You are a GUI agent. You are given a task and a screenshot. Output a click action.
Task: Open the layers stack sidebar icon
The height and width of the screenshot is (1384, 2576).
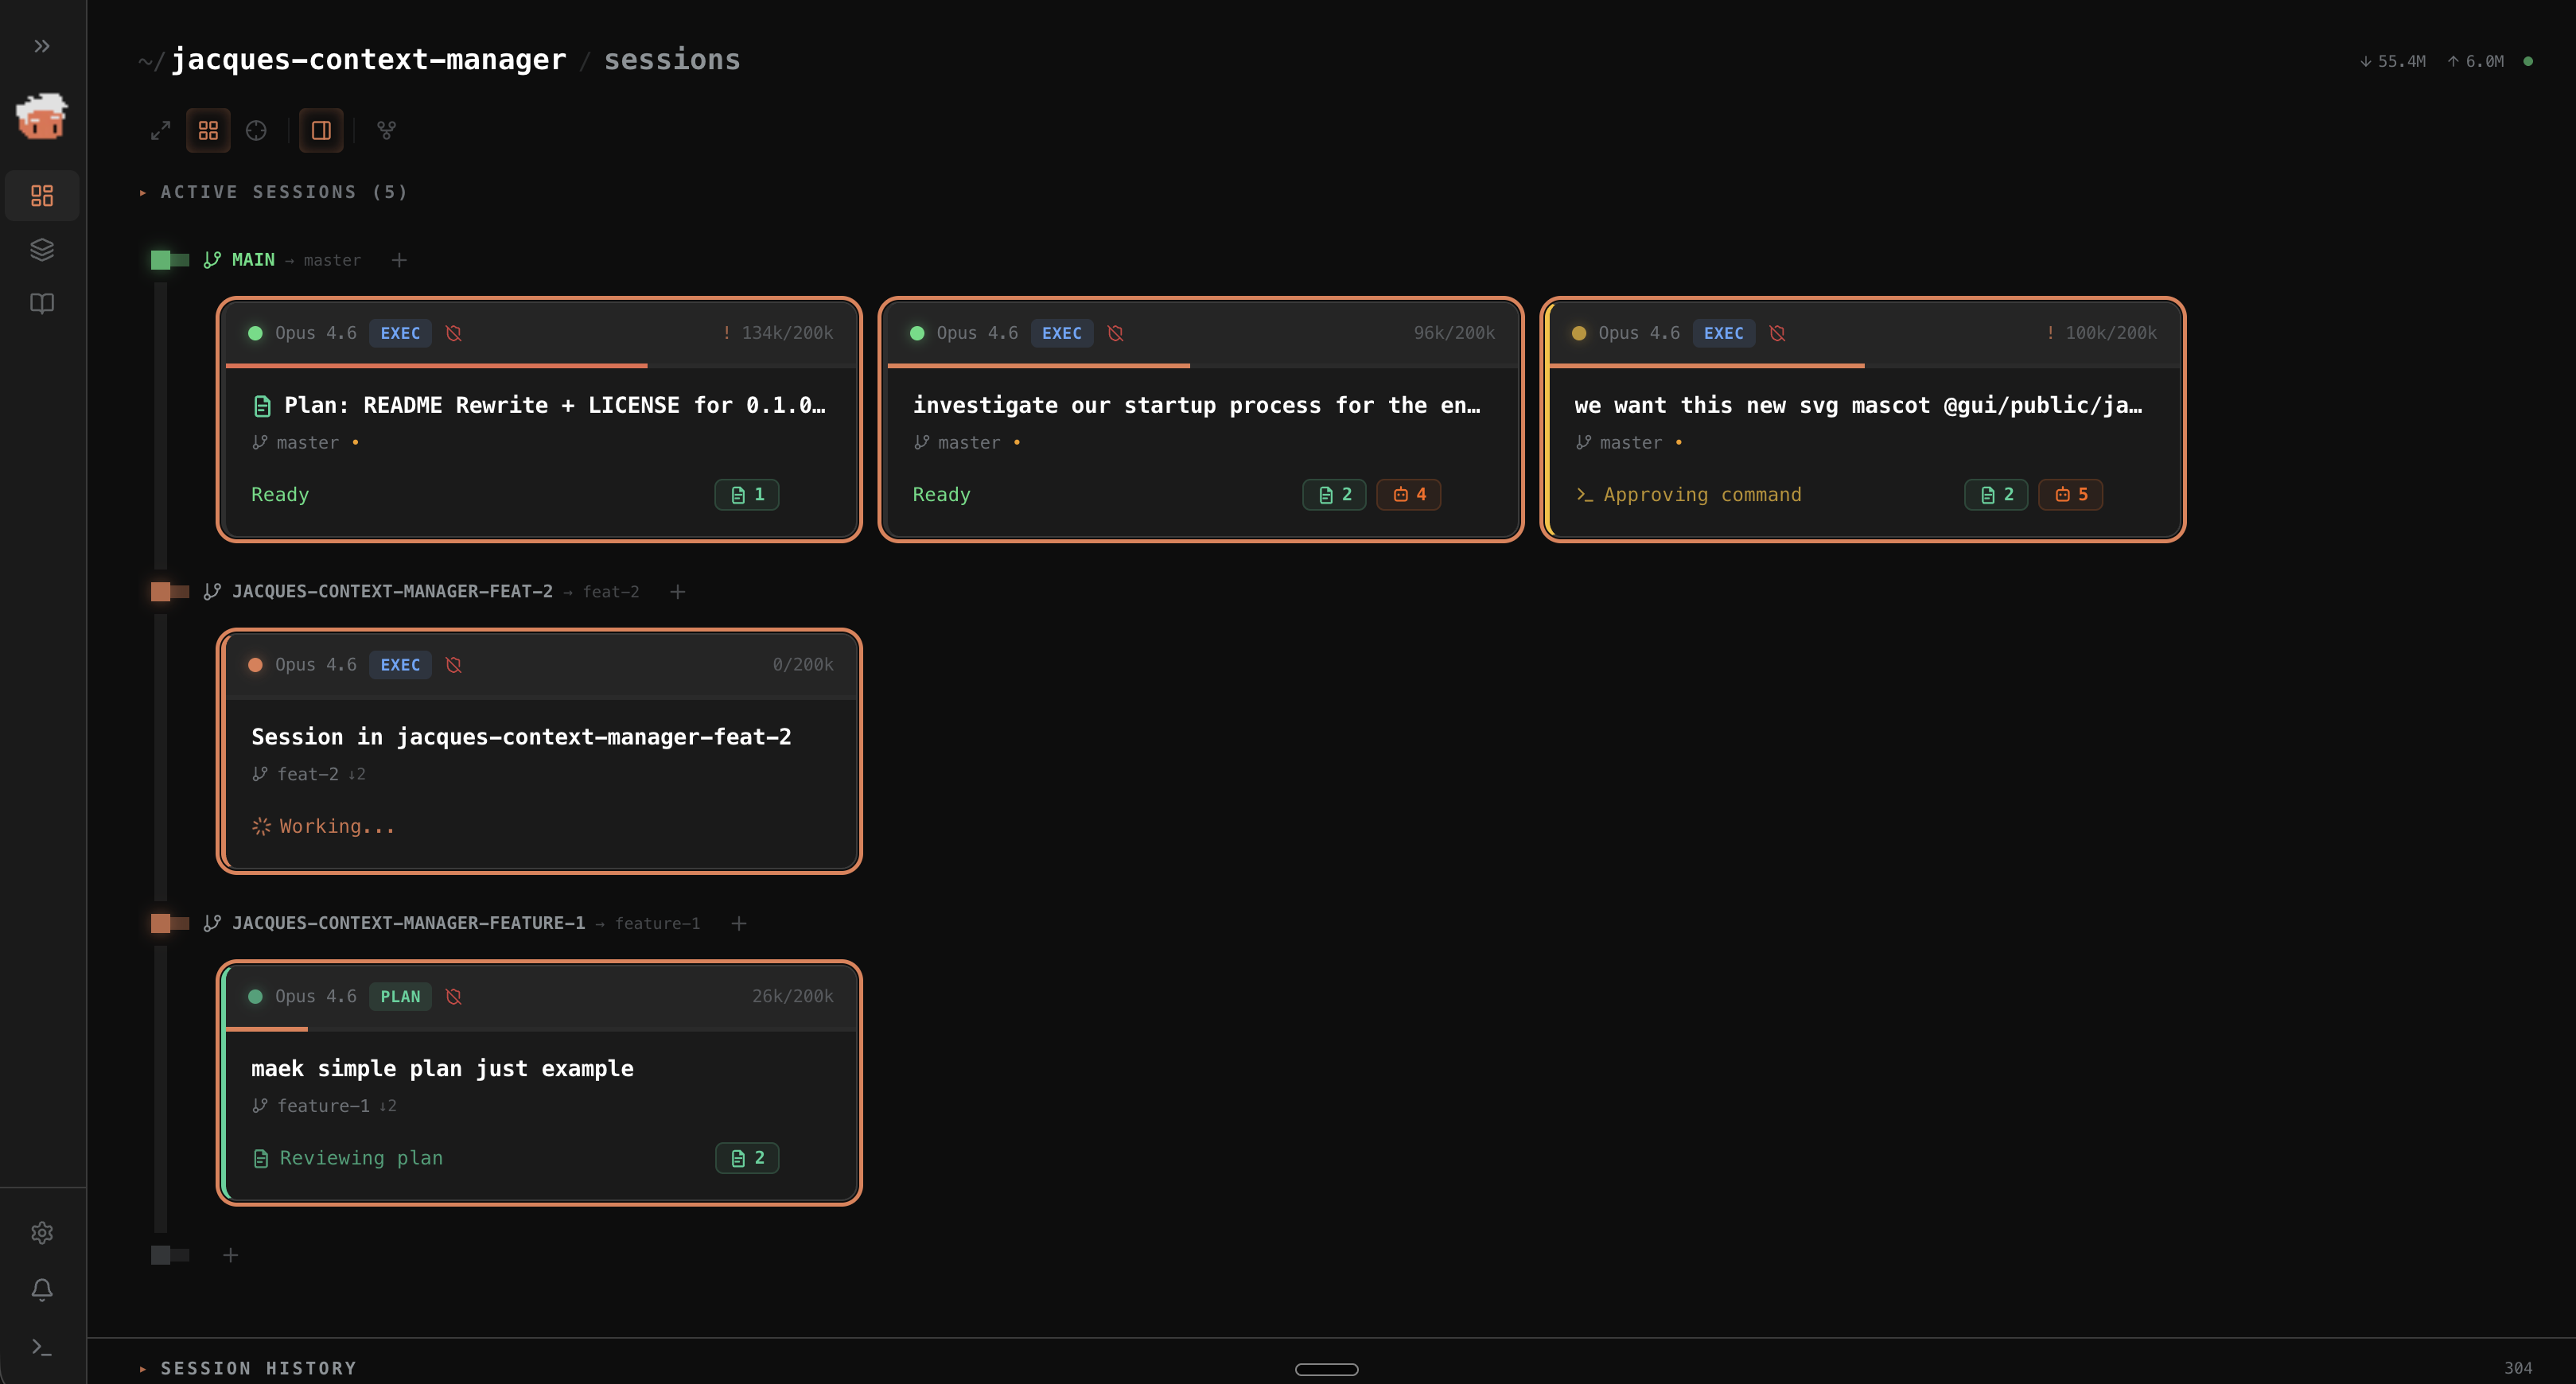[x=42, y=249]
